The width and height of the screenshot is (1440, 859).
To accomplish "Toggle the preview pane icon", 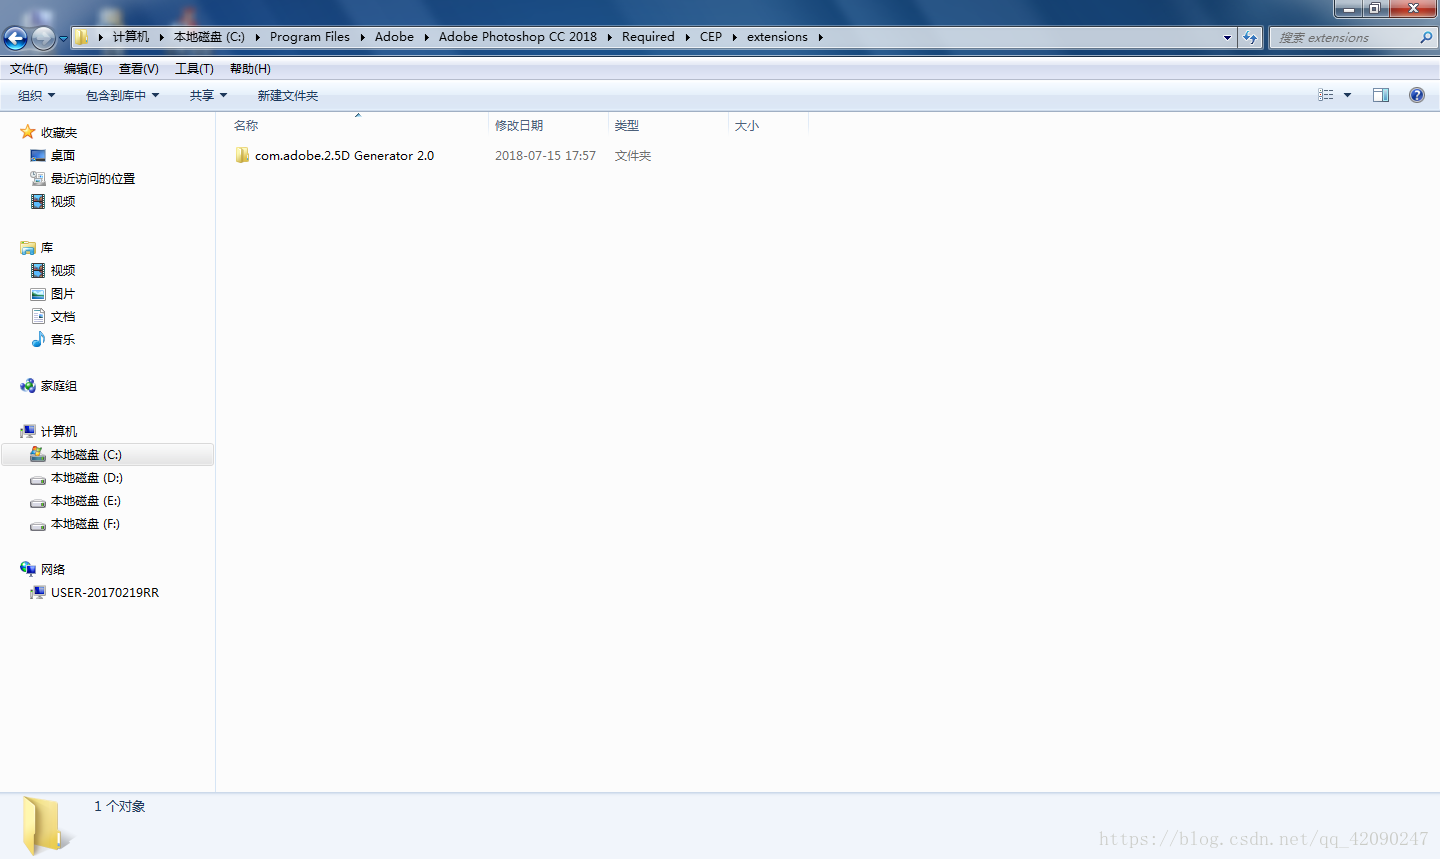I will (x=1381, y=95).
